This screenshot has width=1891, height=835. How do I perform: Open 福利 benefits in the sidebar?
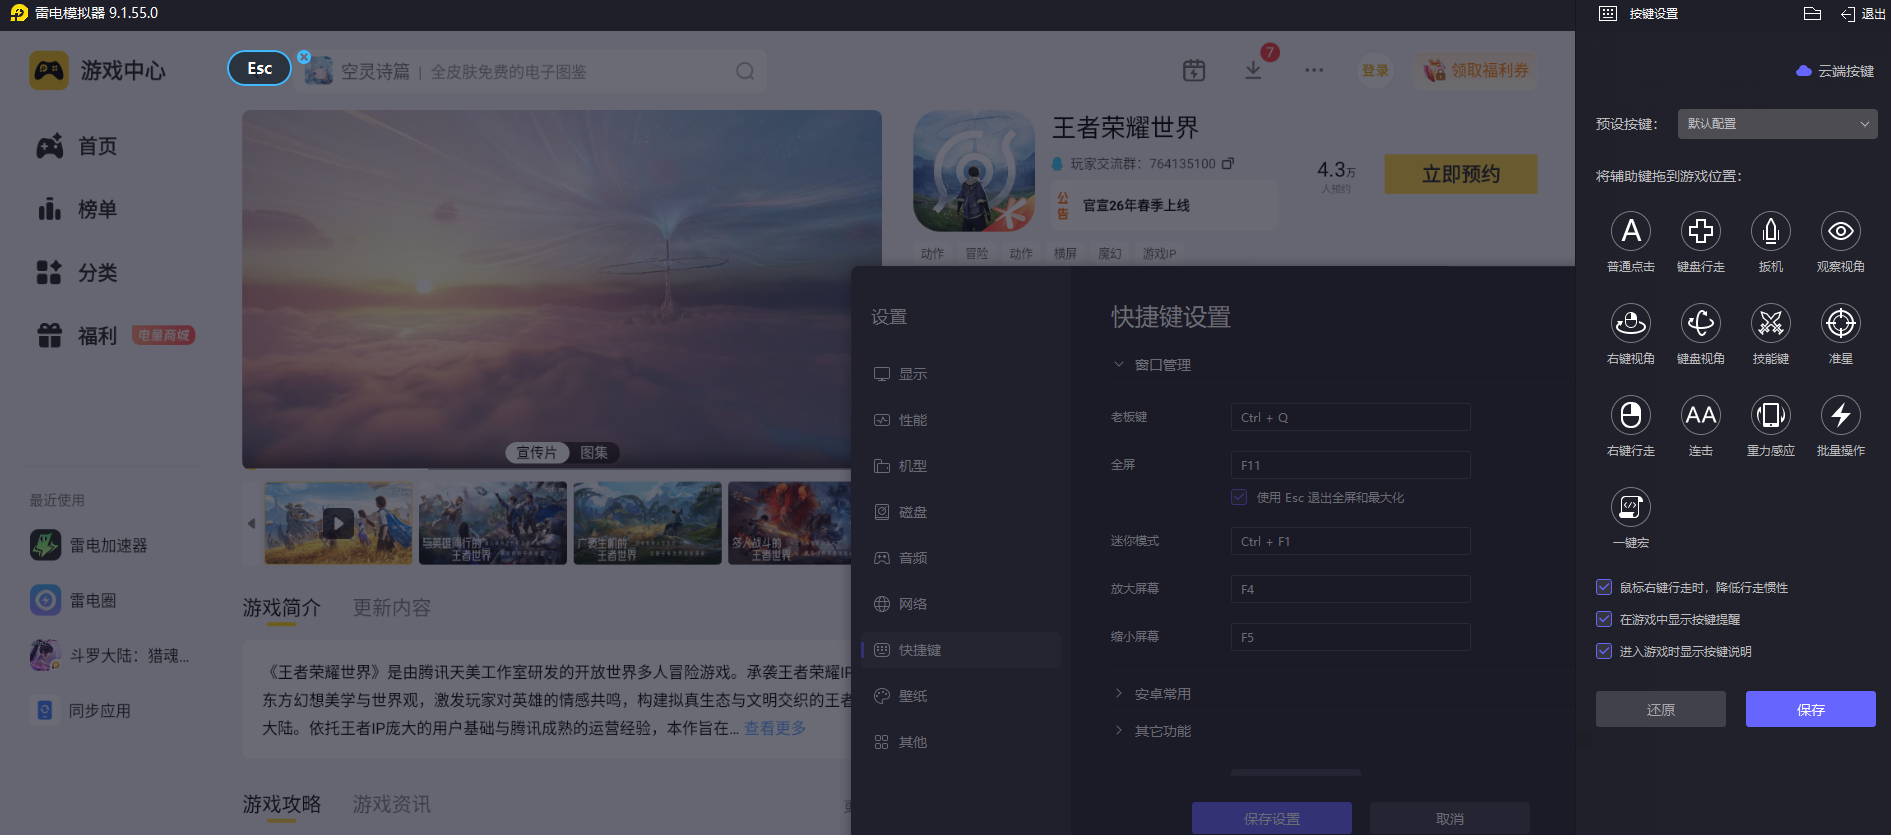[77, 335]
